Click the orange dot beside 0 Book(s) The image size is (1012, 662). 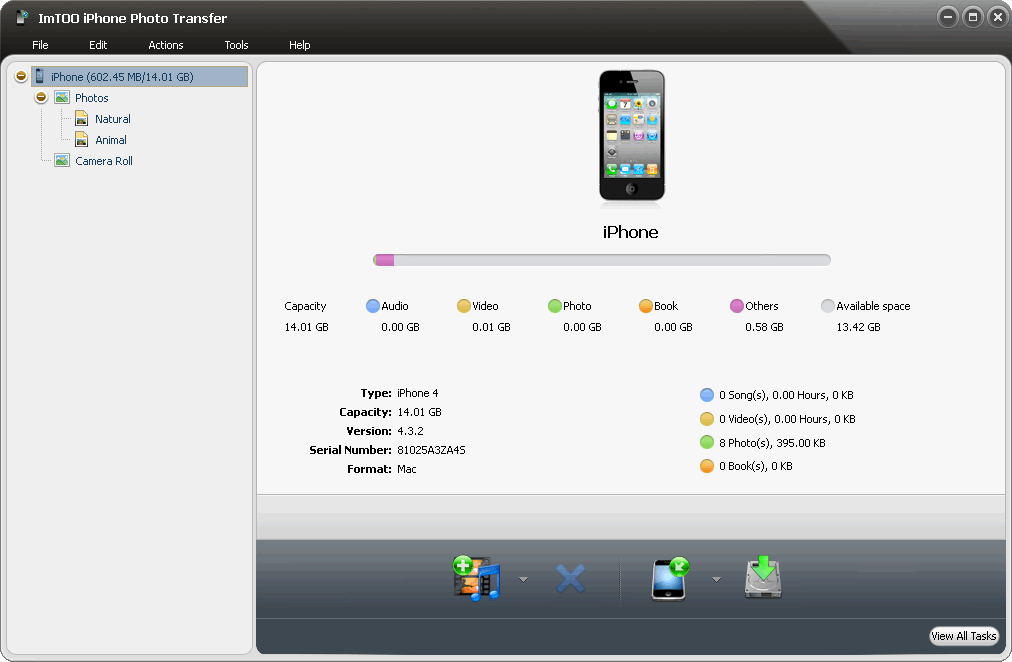pos(707,466)
